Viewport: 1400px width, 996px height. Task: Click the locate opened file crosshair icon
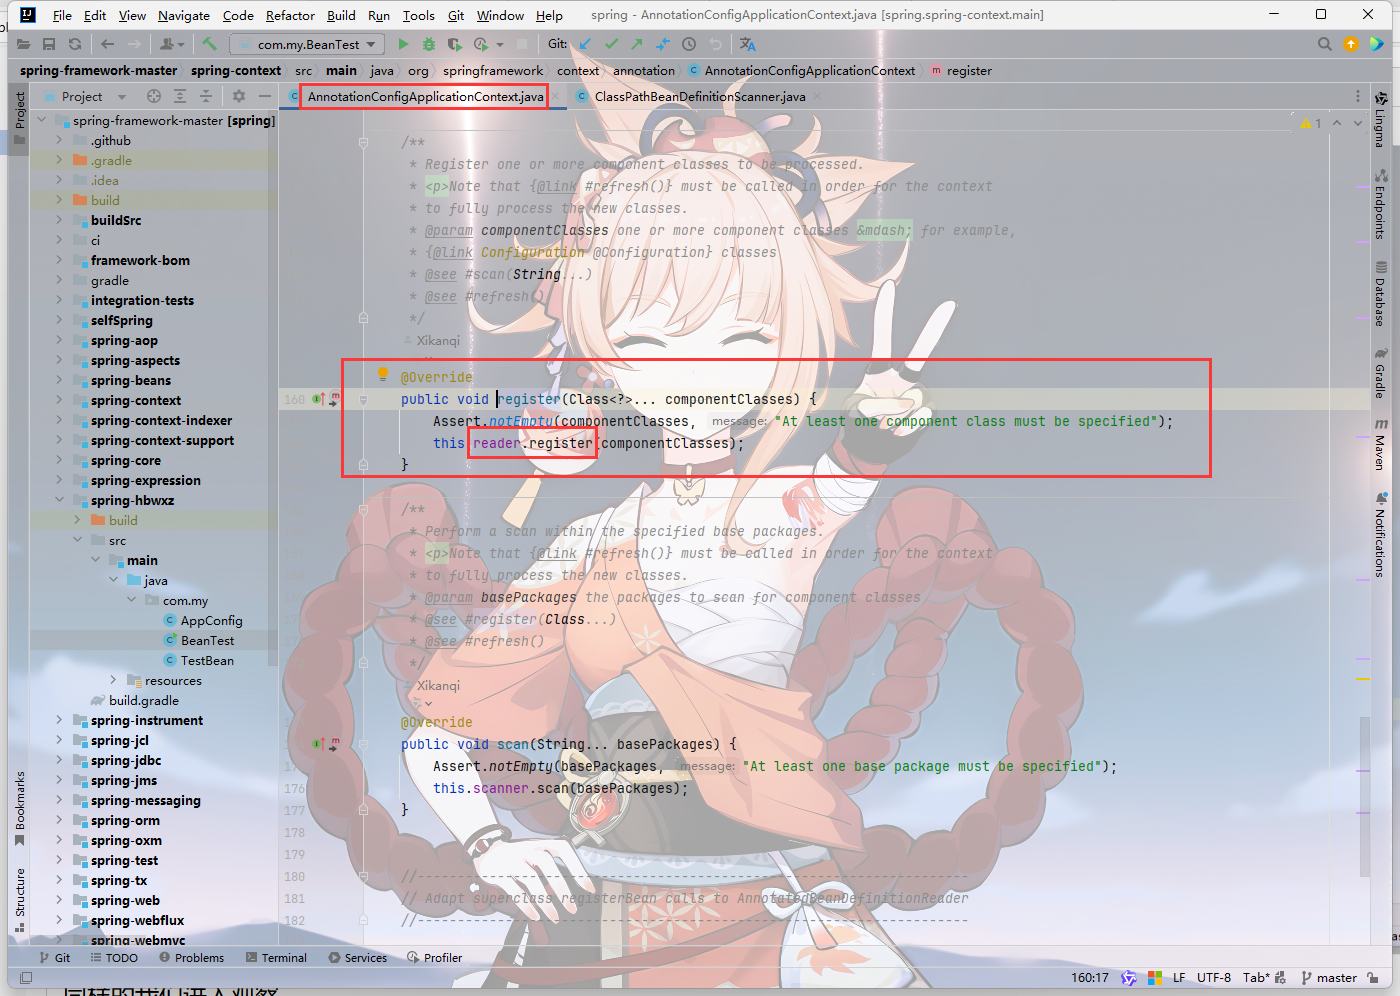tap(154, 96)
